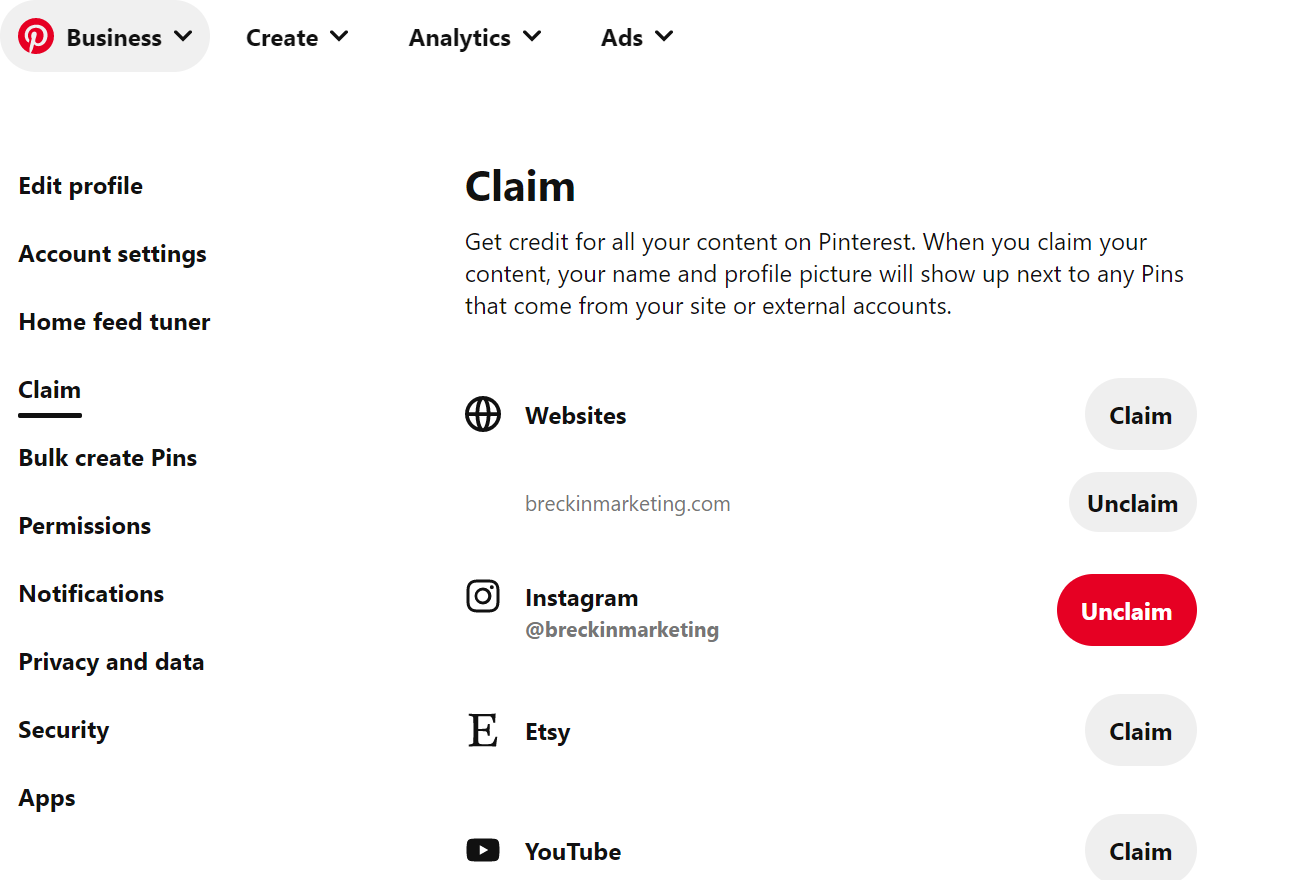This screenshot has width=1308, height=880.
Task: Claim the Etsy account
Action: (x=1140, y=731)
